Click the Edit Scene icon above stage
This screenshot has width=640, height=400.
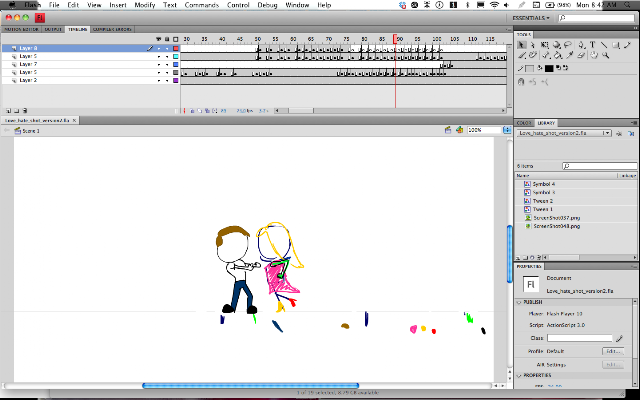(x=448, y=130)
